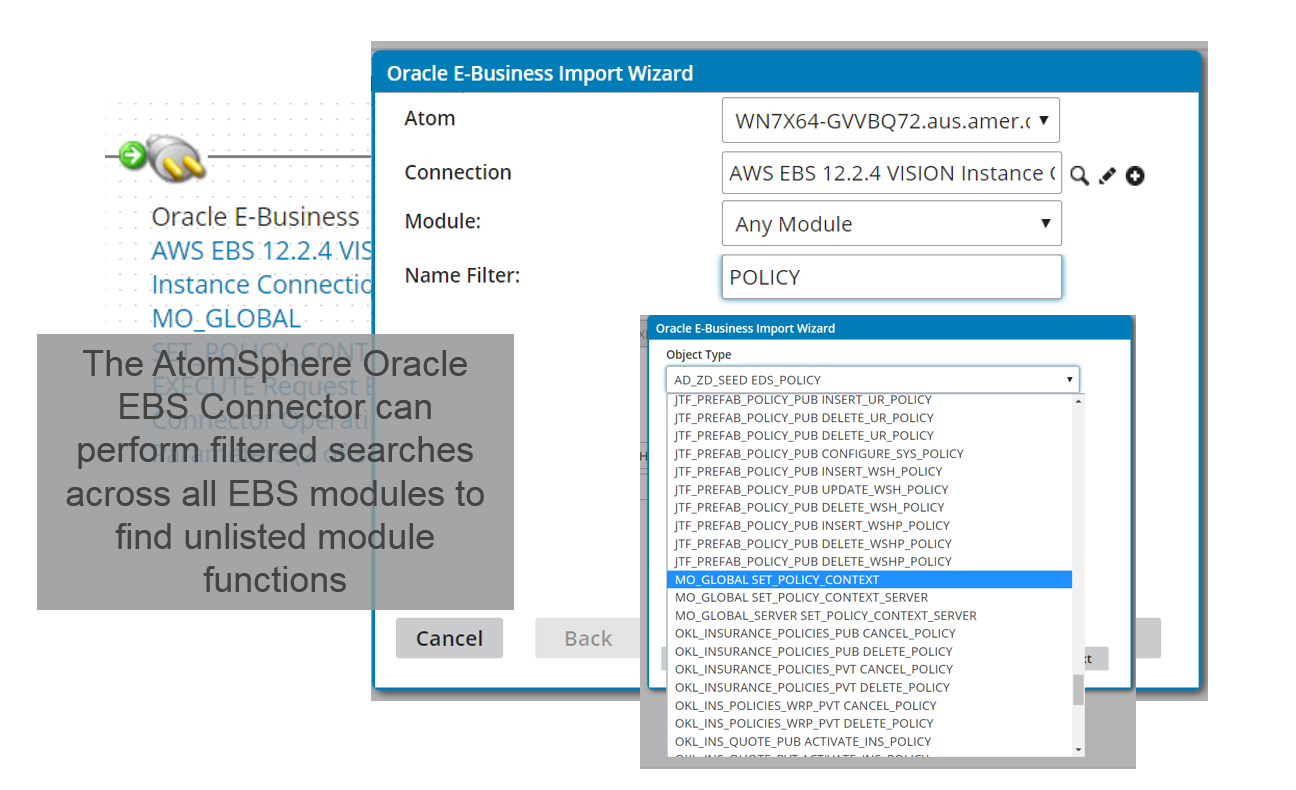Click the Cancel button

tap(449, 638)
